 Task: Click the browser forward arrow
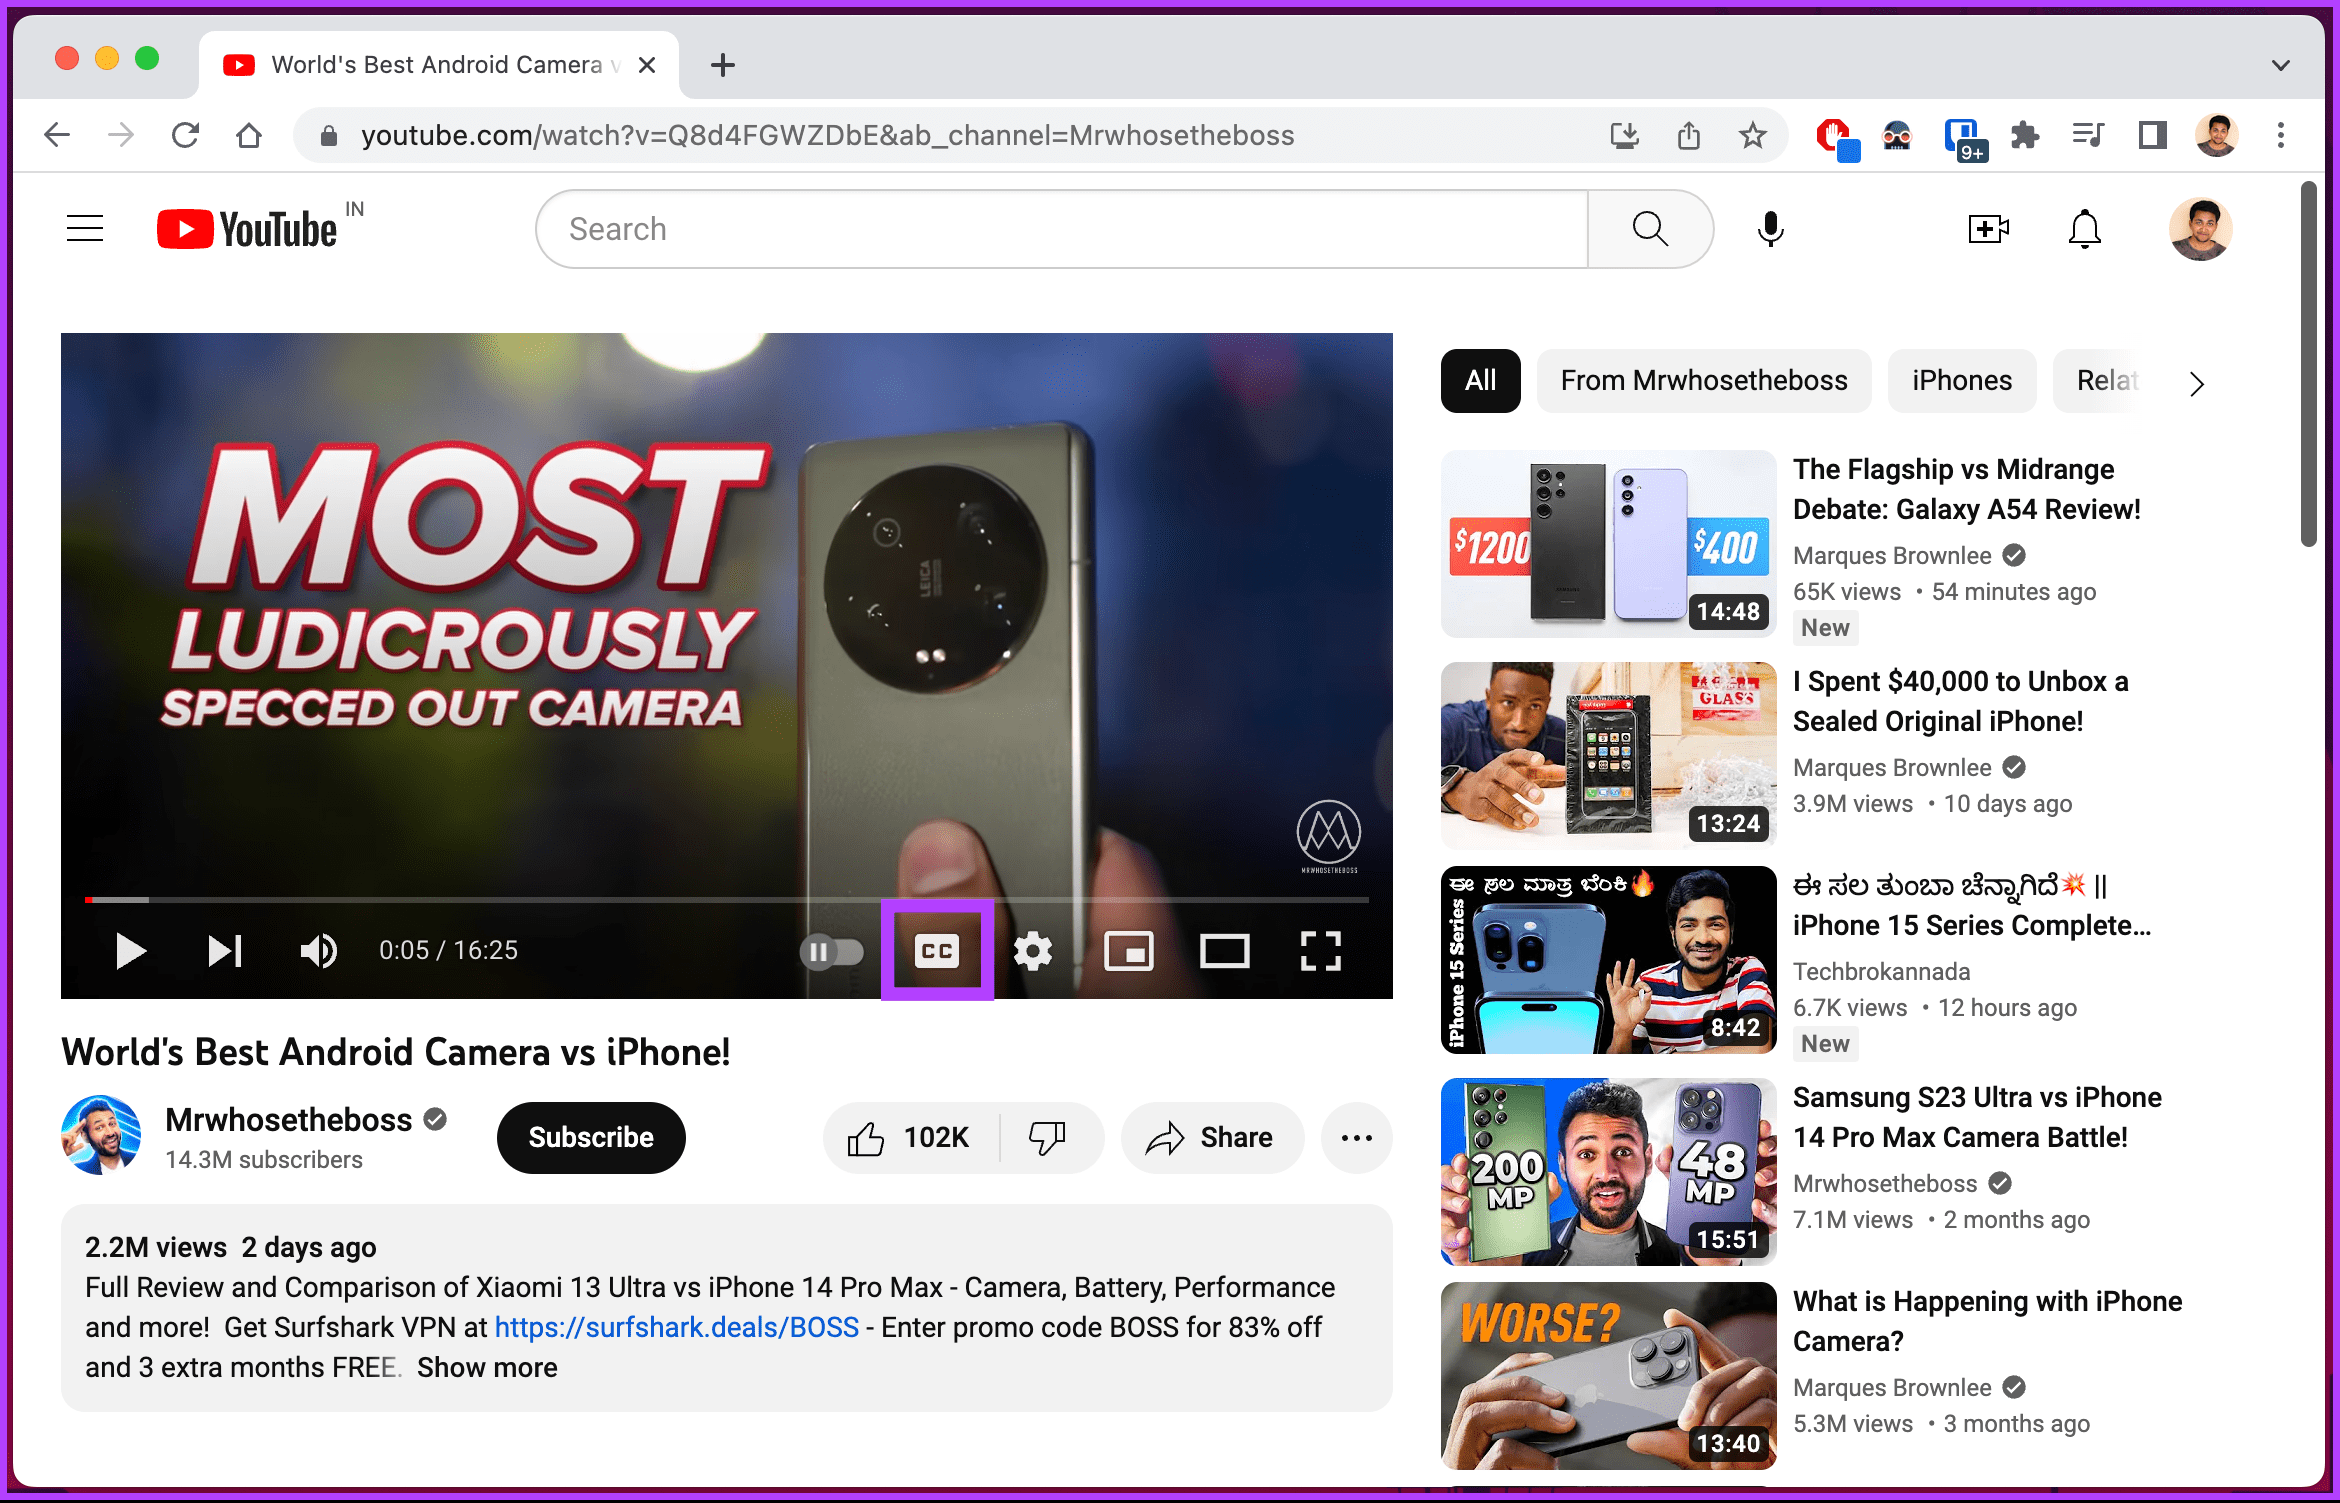coord(120,135)
